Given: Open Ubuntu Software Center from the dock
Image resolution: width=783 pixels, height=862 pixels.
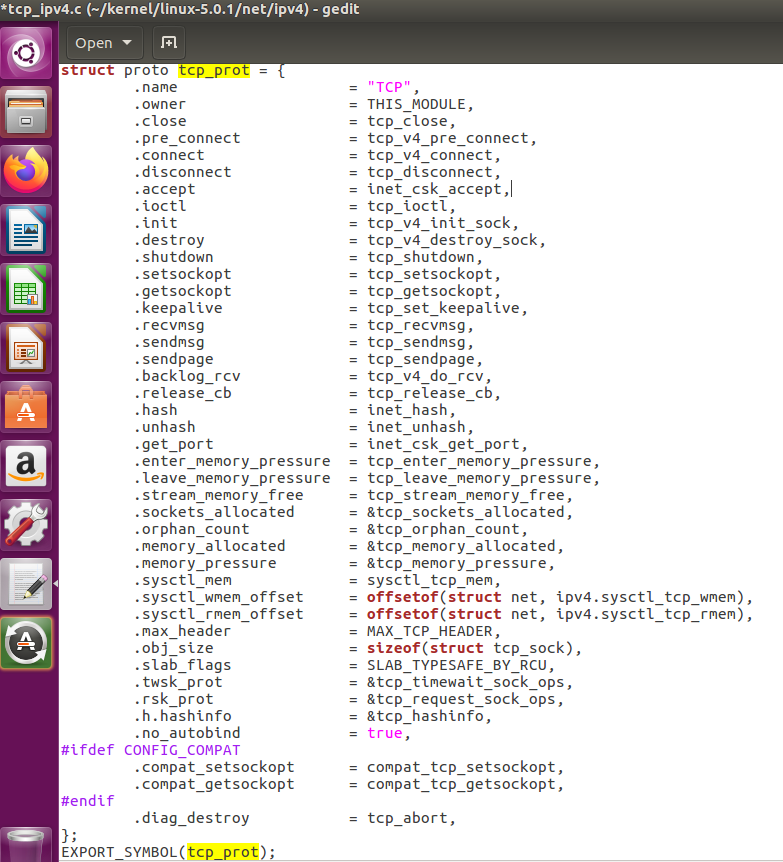Looking at the screenshot, I should coord(26,407).
